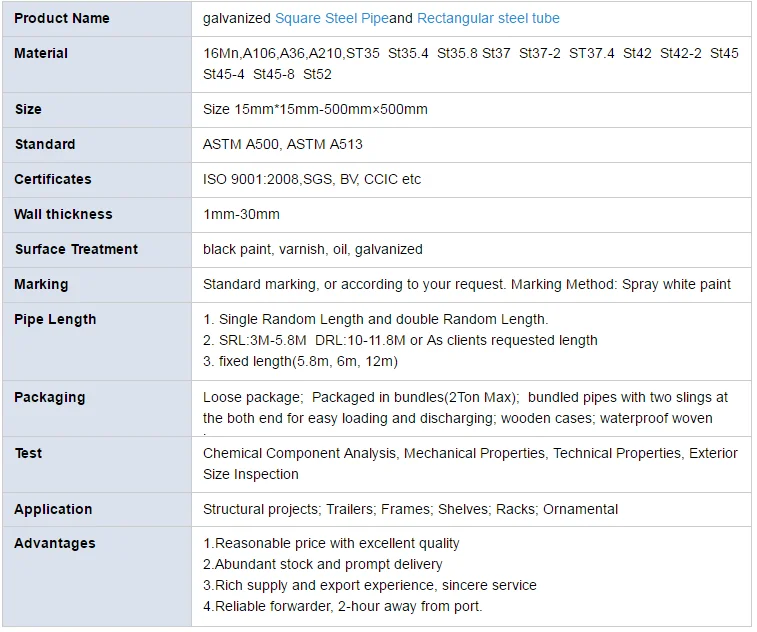Click the Marking row label
This screenshot has width=757, height=632.
pyautogui.click(x=41, y=284)
